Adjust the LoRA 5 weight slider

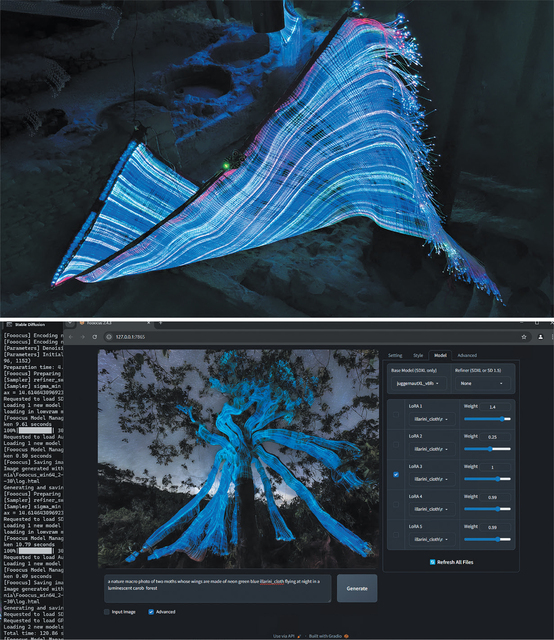coord(487,539)
